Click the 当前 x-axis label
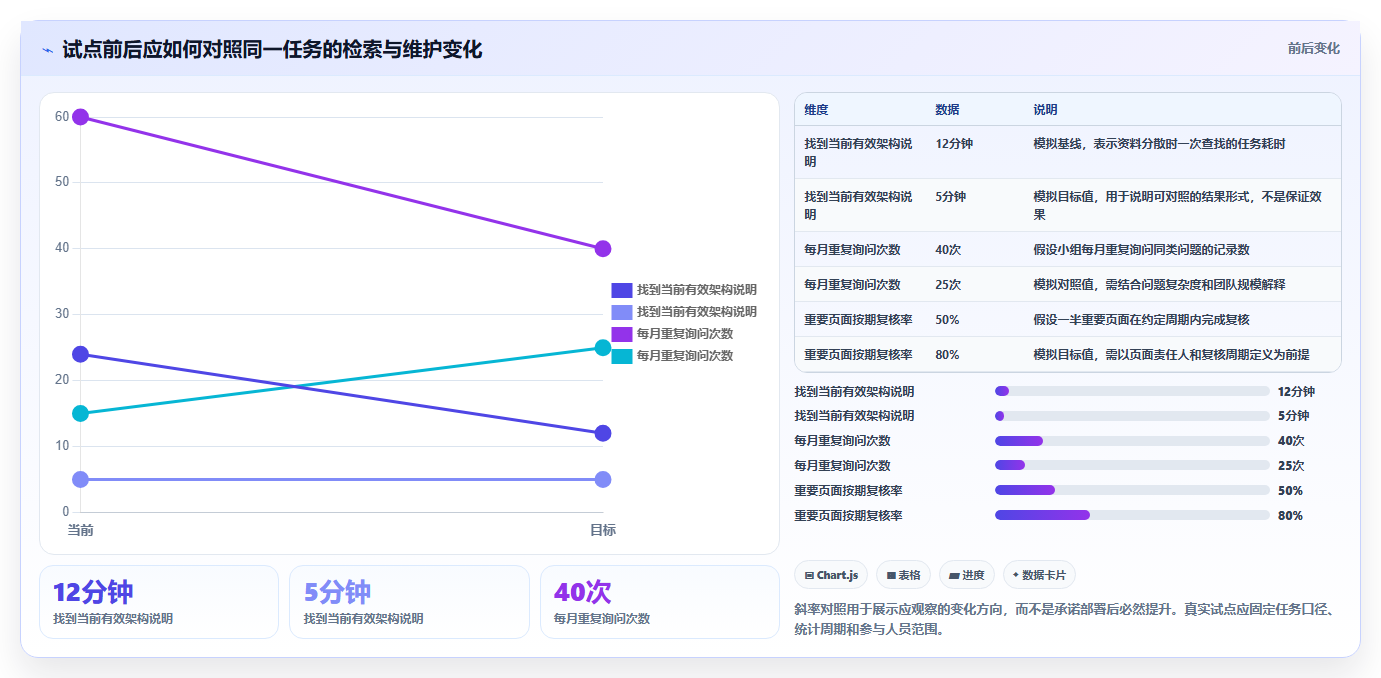The height and width of the screenshot is (678, 1381). [81, 530]
